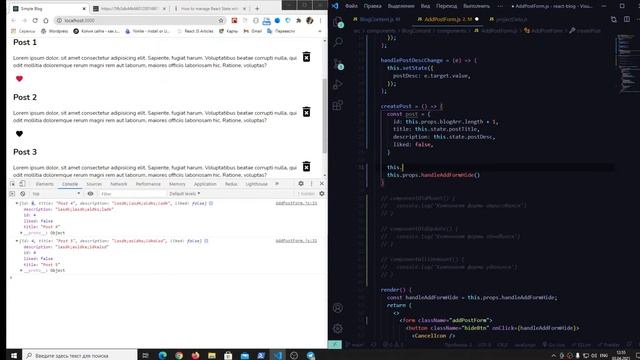Toggle console sidebar button
640x360 pixels.
(x=12, y=193)
